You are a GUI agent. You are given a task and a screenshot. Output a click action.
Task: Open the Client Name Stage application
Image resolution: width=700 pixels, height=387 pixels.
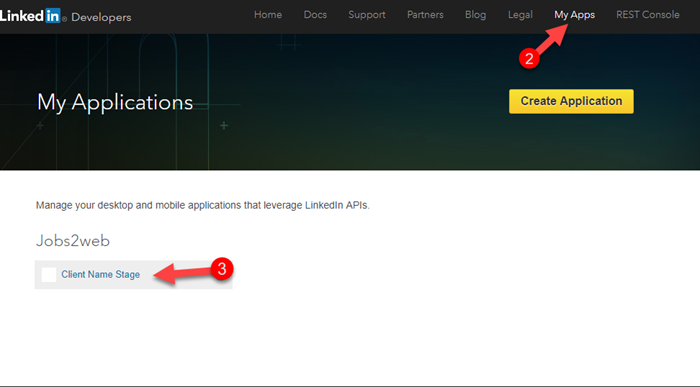(100, 275)
